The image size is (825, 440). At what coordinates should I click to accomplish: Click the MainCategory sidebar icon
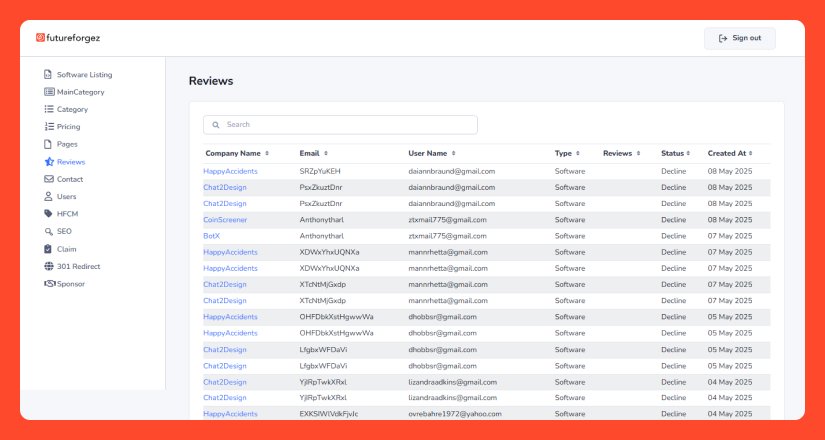click(48, 92)
